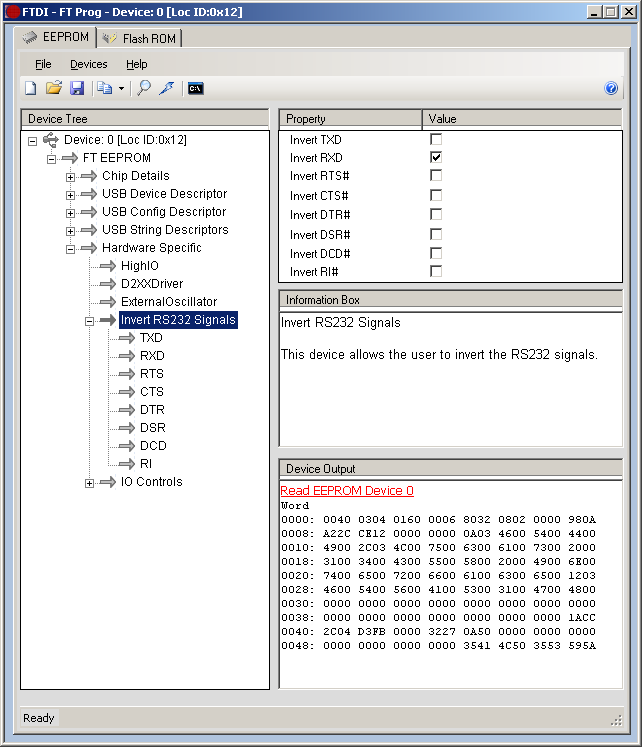Select the FT EEPROM tree item
Image resolution: width=642 pixels, height=747 pixels.
[x=117, y=158]
